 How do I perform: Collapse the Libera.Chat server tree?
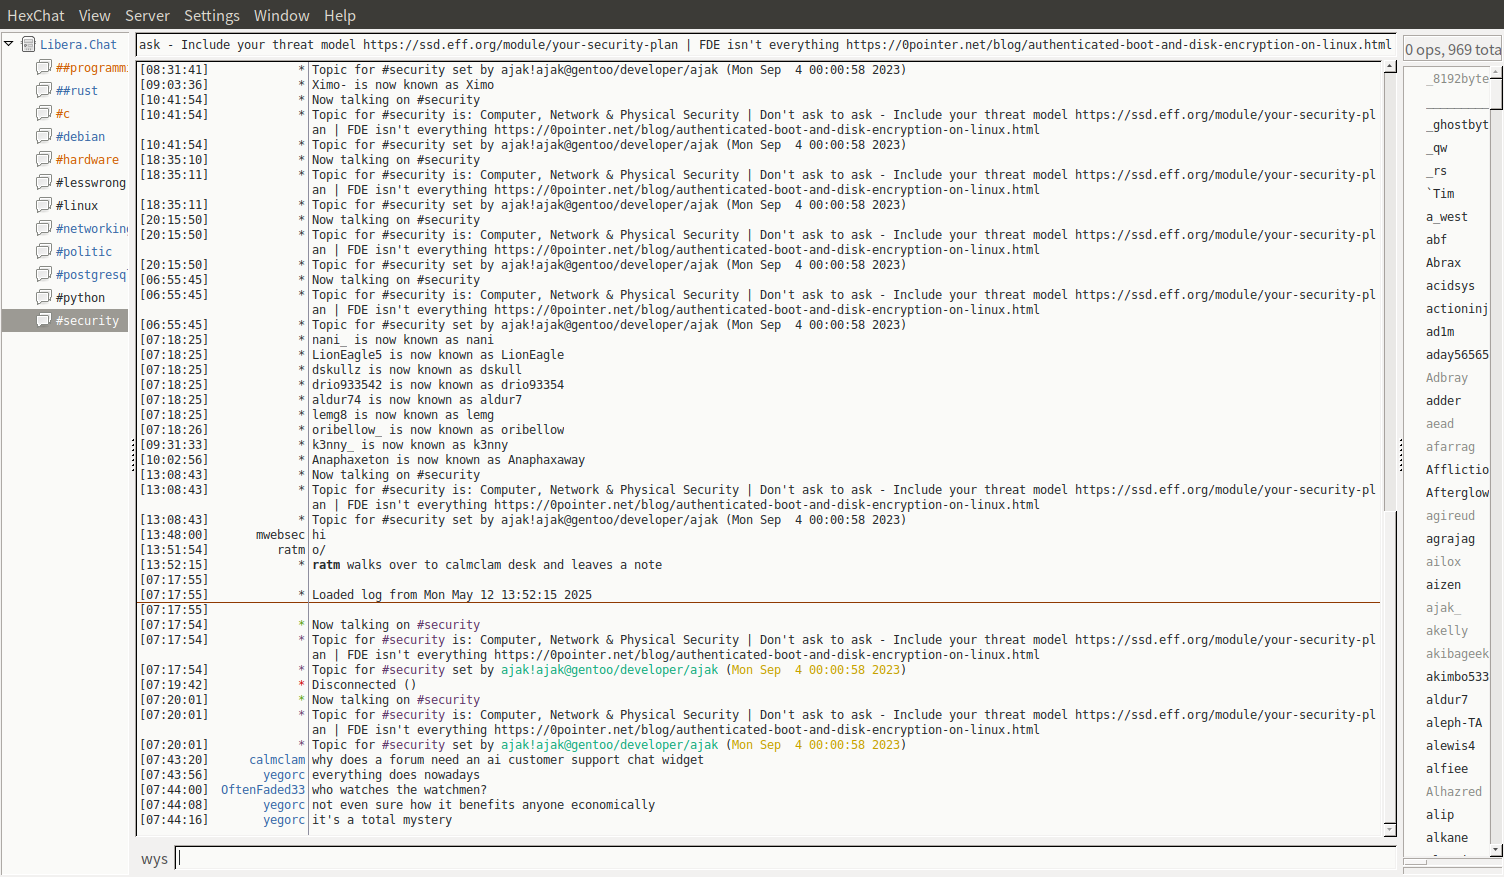pos(9,44)
